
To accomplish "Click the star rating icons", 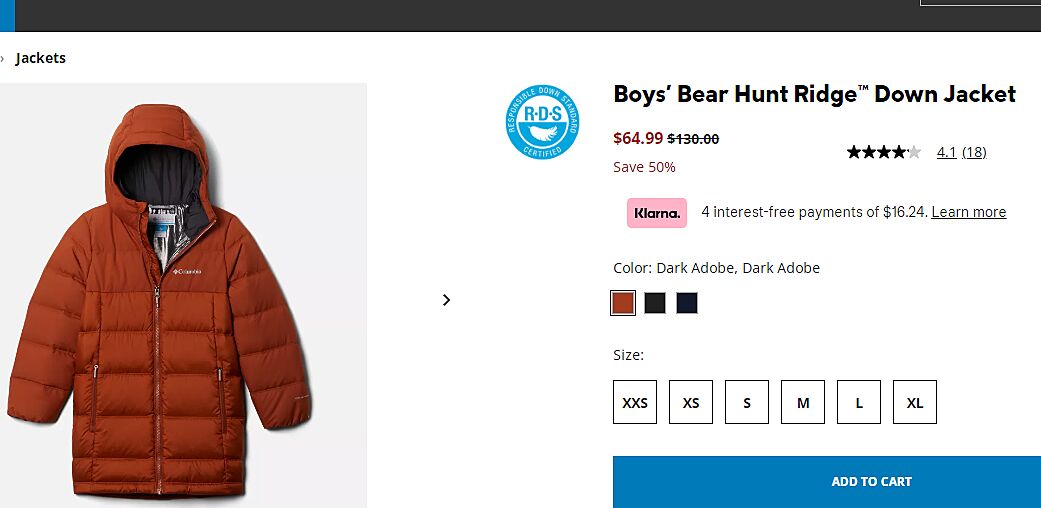I will click(x=883, y=152).
